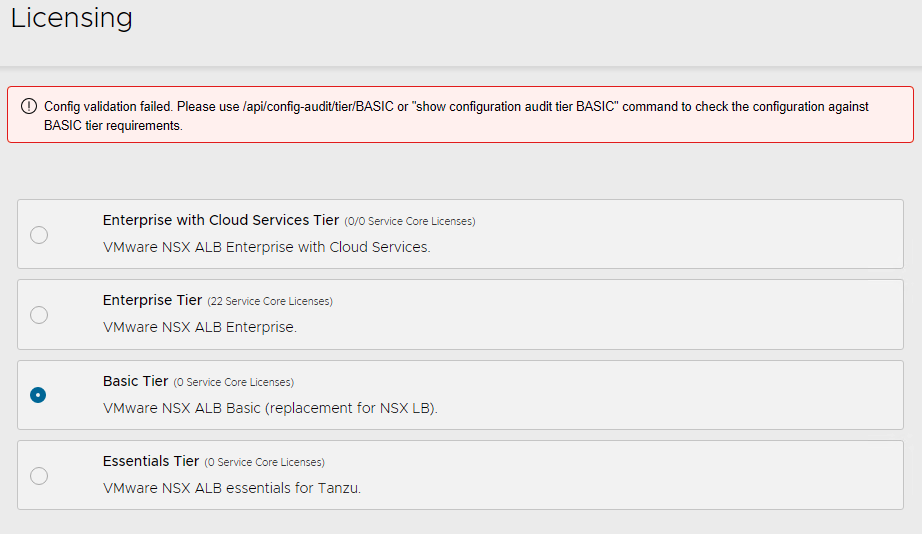Select the Enterprise Tier radio button
This screenshot has height=534, width=922.
39,315
